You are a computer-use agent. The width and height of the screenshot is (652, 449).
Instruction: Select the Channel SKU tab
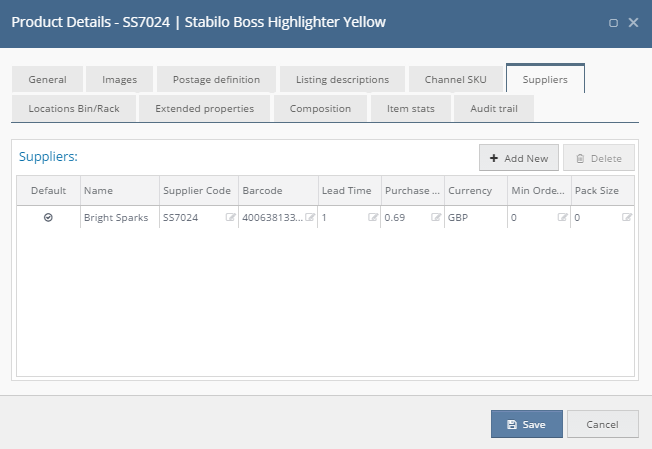[x=455, y=79]
